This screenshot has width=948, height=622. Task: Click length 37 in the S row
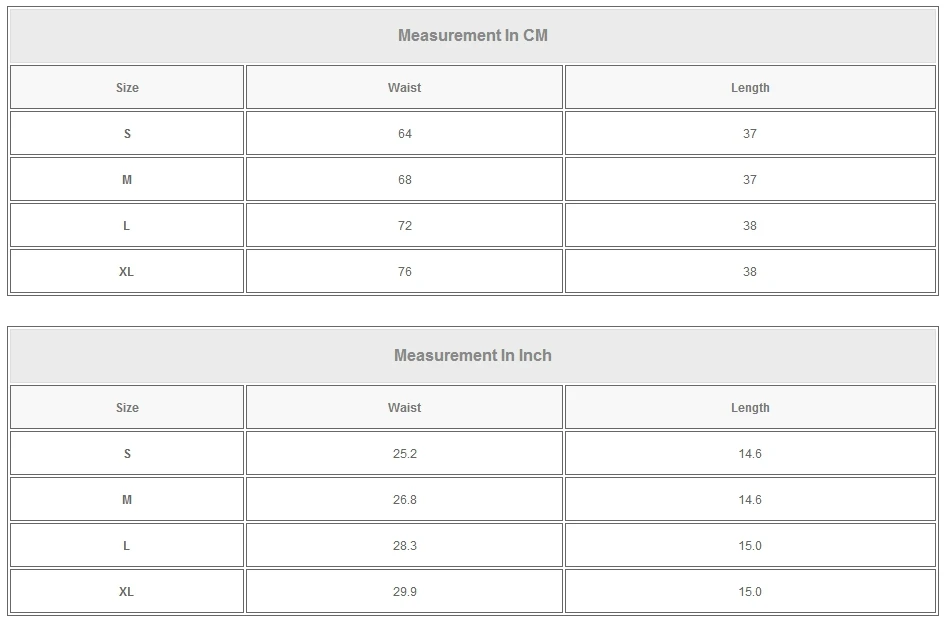click(x=750, y=134)
